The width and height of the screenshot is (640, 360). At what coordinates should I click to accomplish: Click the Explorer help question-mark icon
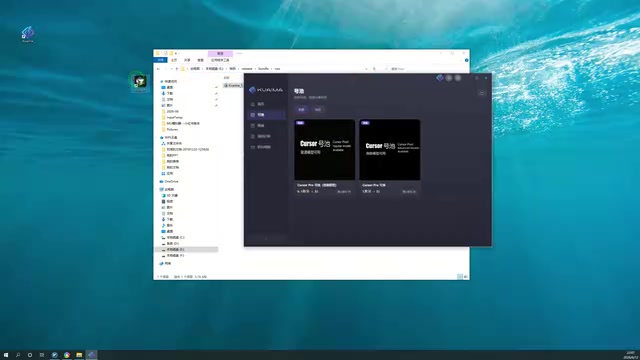tap(467, 60)
